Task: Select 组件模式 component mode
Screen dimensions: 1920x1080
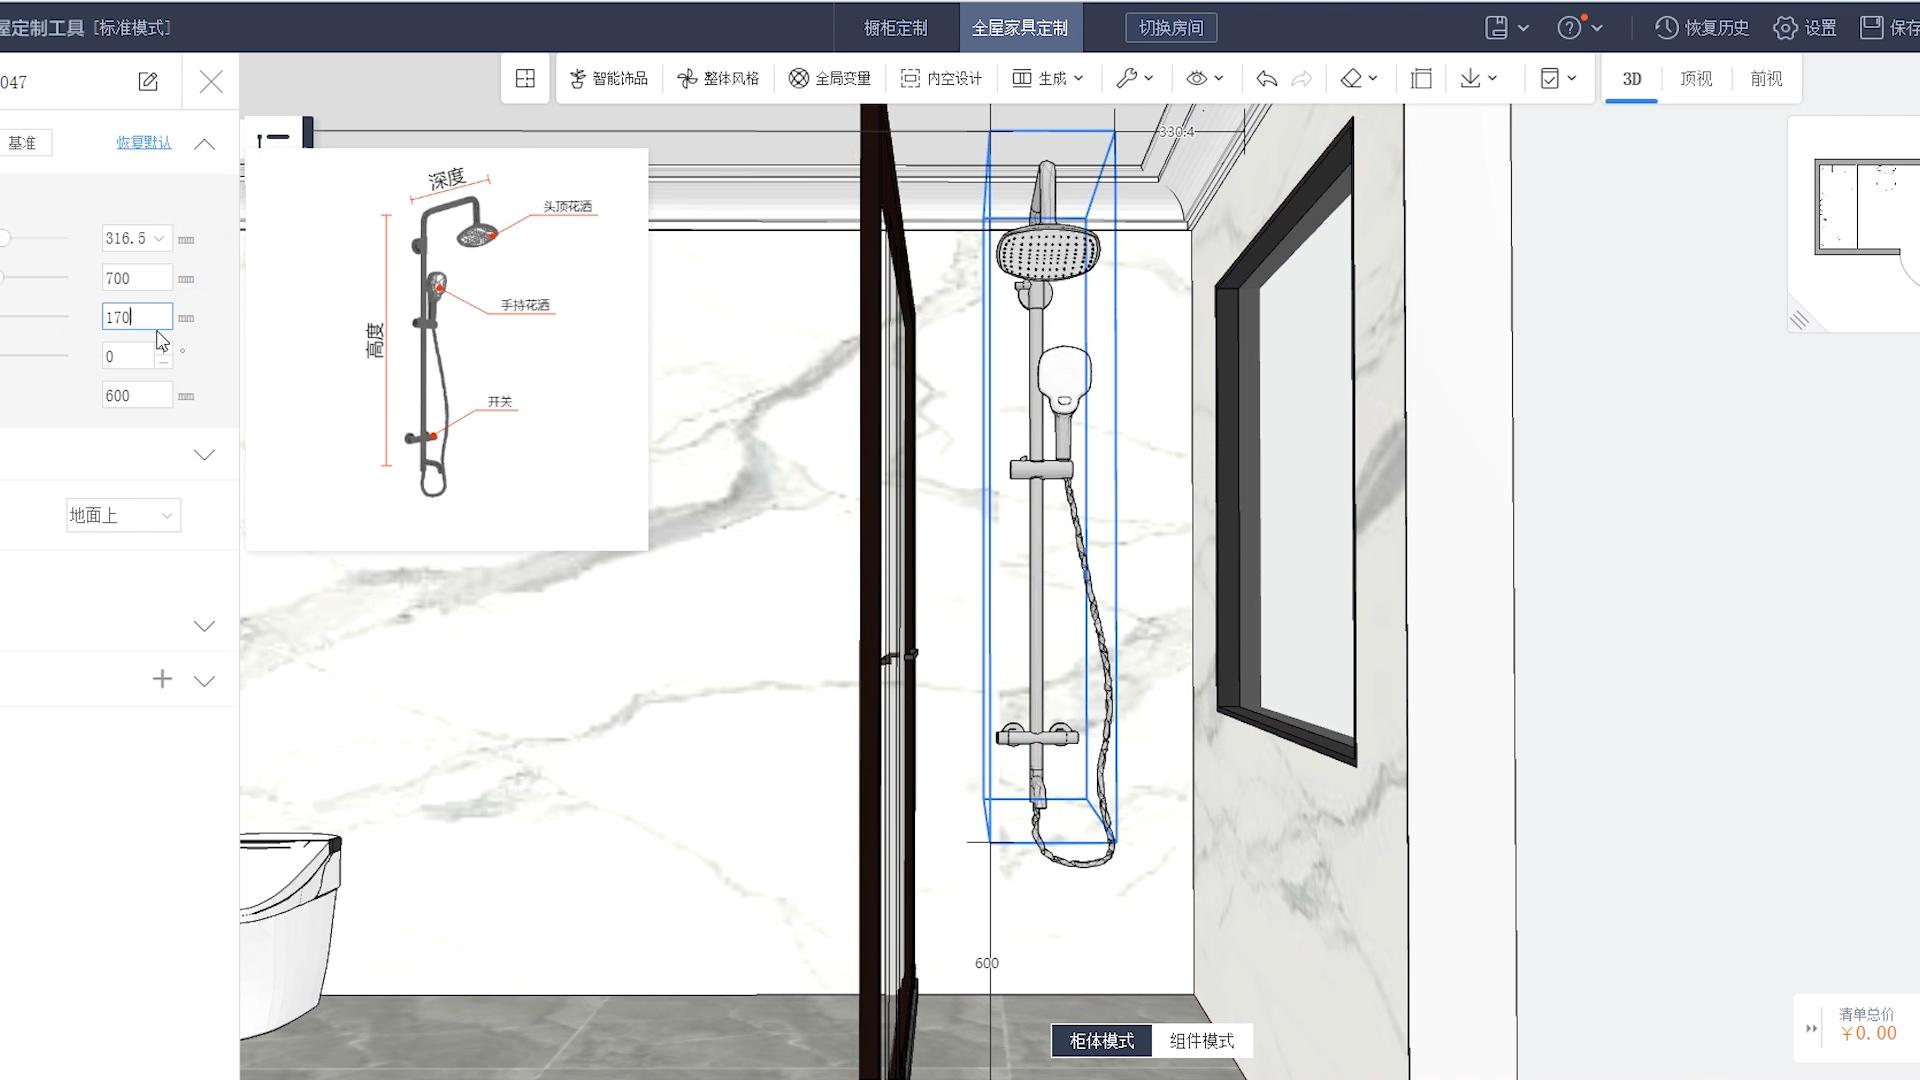Action: point(1202,1041)
